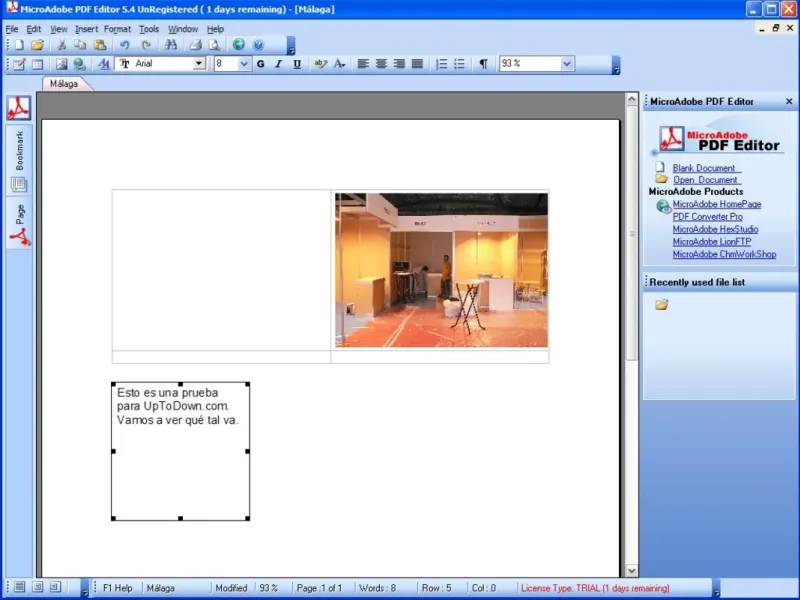Toggle Italic formatting

pos(279,64)
